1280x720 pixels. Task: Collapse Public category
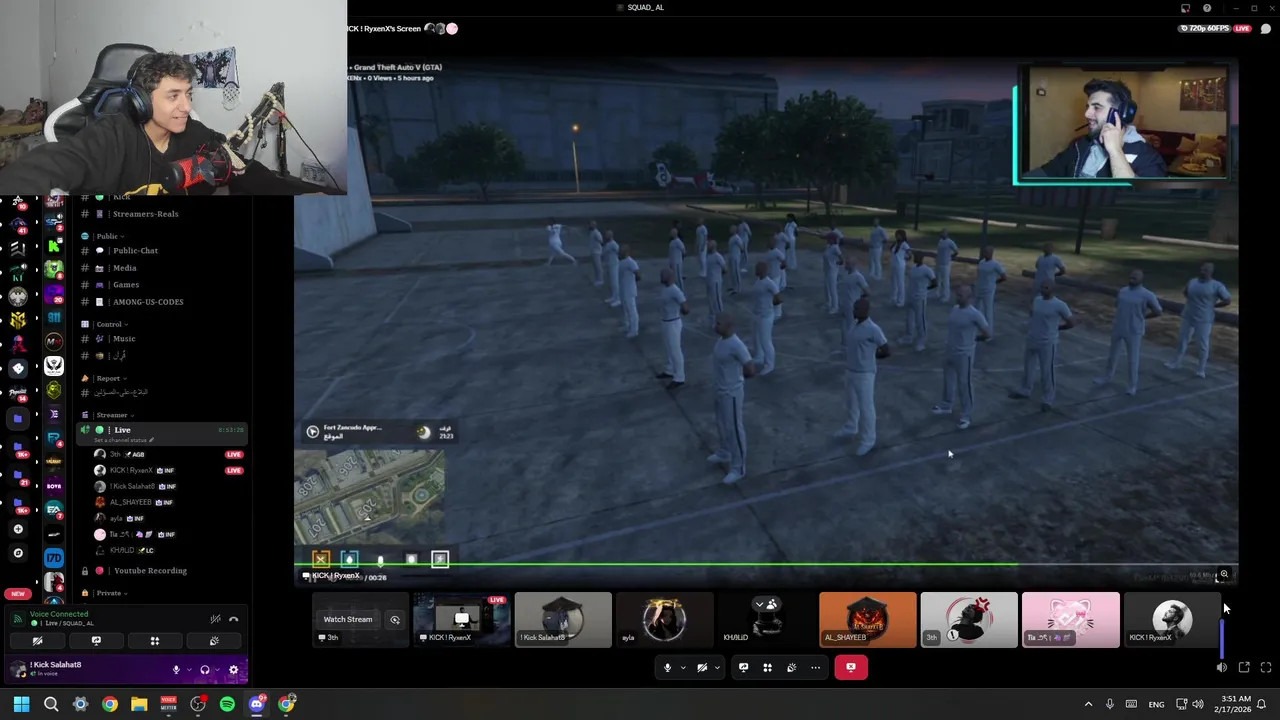(x=109, y=236)
